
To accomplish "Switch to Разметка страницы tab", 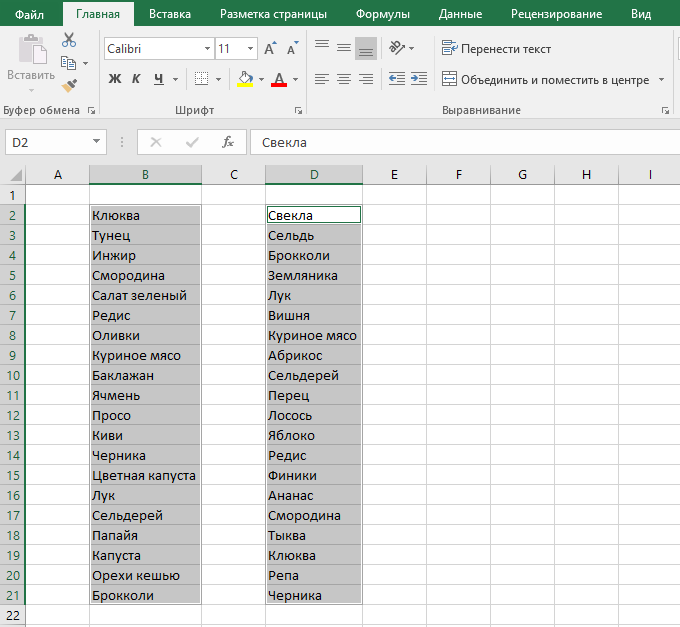I will tap(273, 14).
